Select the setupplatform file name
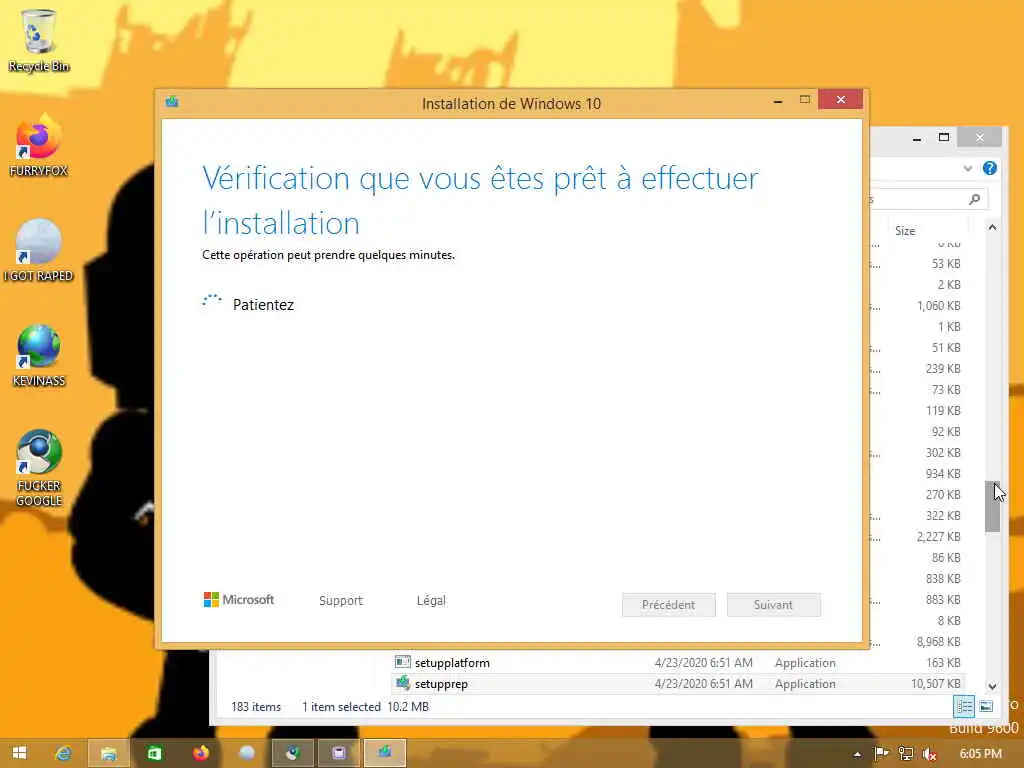The width and height of the screenshot is (1024, 768). (452, 662)
